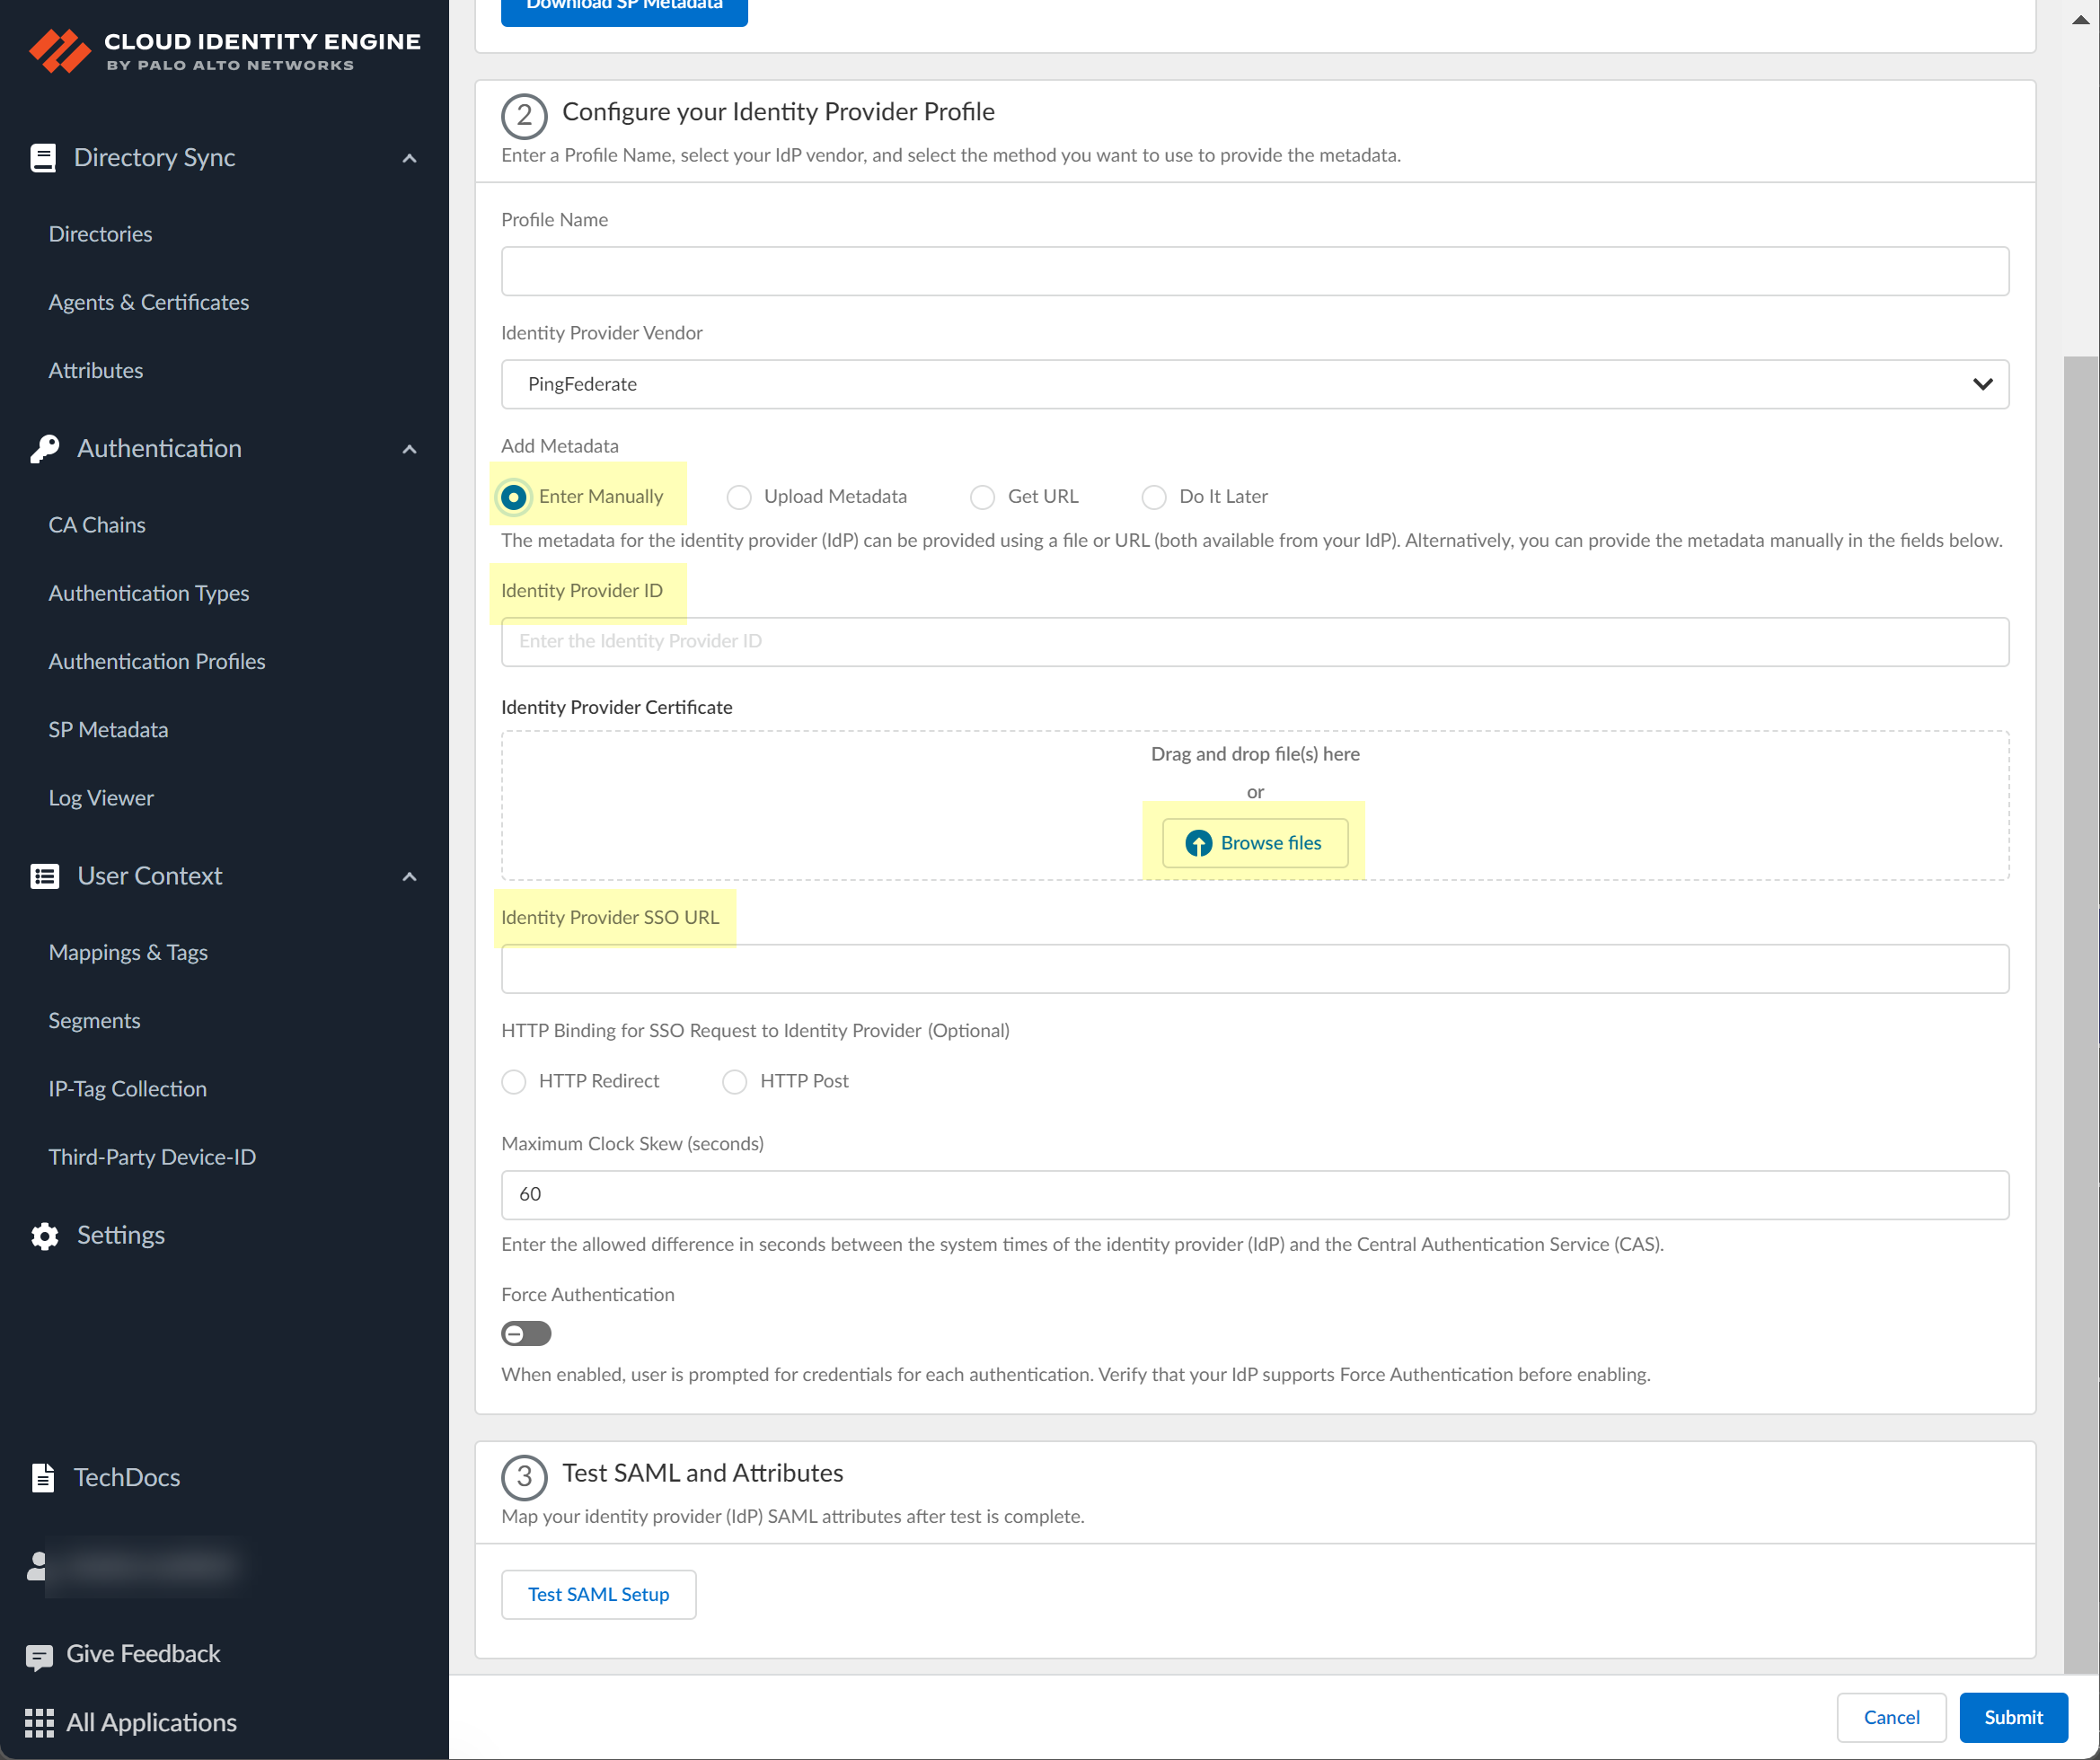Collapse the Directory Sync section chevron
This screenshot has width=2100, height=1760.
(x=409, y=158)
